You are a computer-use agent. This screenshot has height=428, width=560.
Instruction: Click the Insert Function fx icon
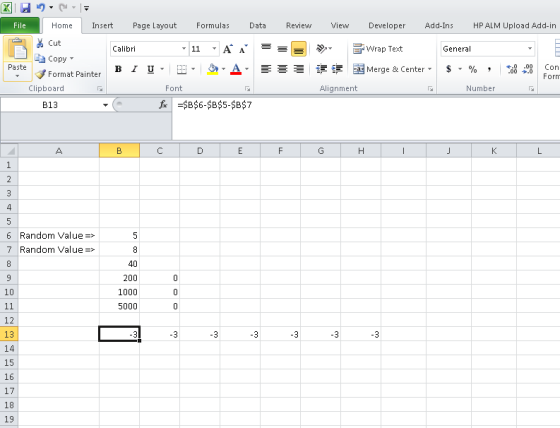[163, 105]
